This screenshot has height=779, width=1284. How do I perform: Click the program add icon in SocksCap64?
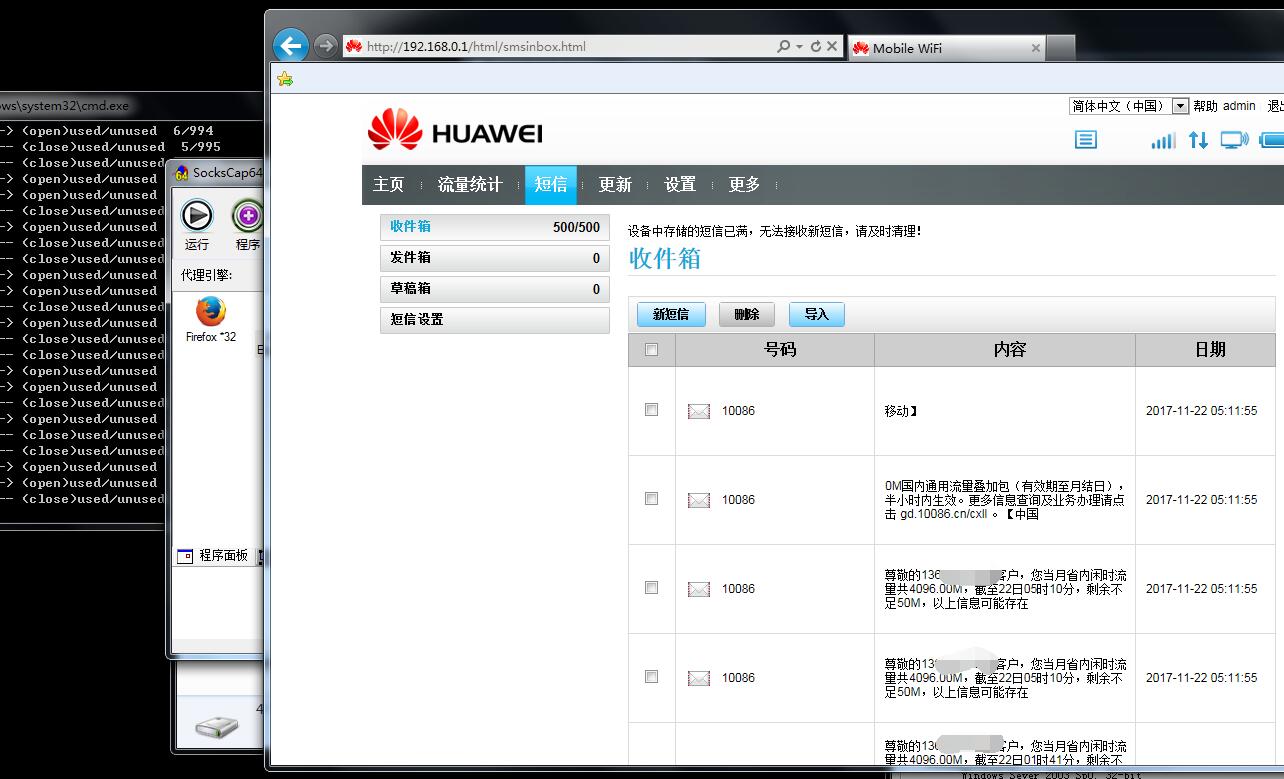(x=247, y=215)
